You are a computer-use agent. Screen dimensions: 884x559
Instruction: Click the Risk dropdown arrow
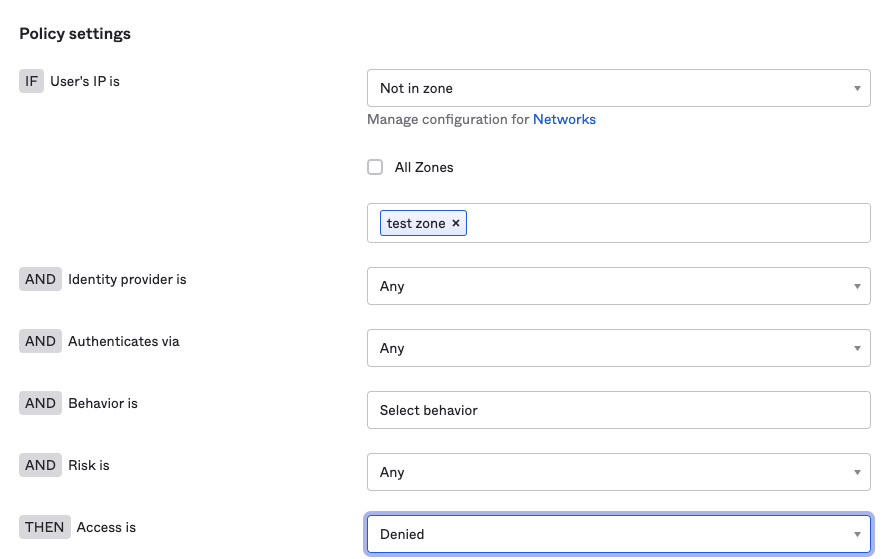(x=857, y=472)
